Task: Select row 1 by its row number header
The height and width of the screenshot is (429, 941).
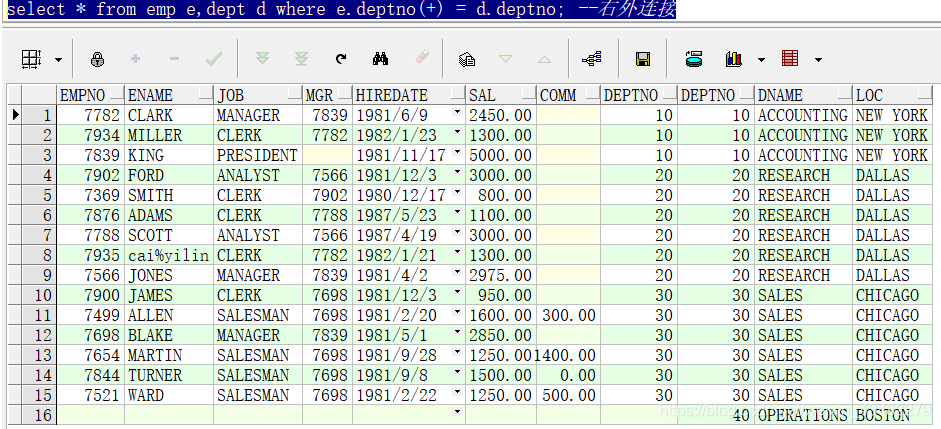Action: [40, 115]
